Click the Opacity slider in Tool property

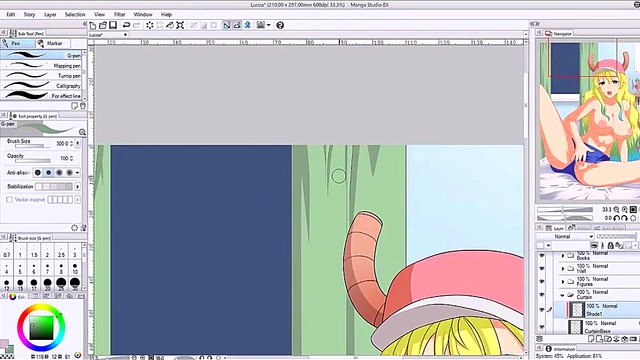(32, 160)
